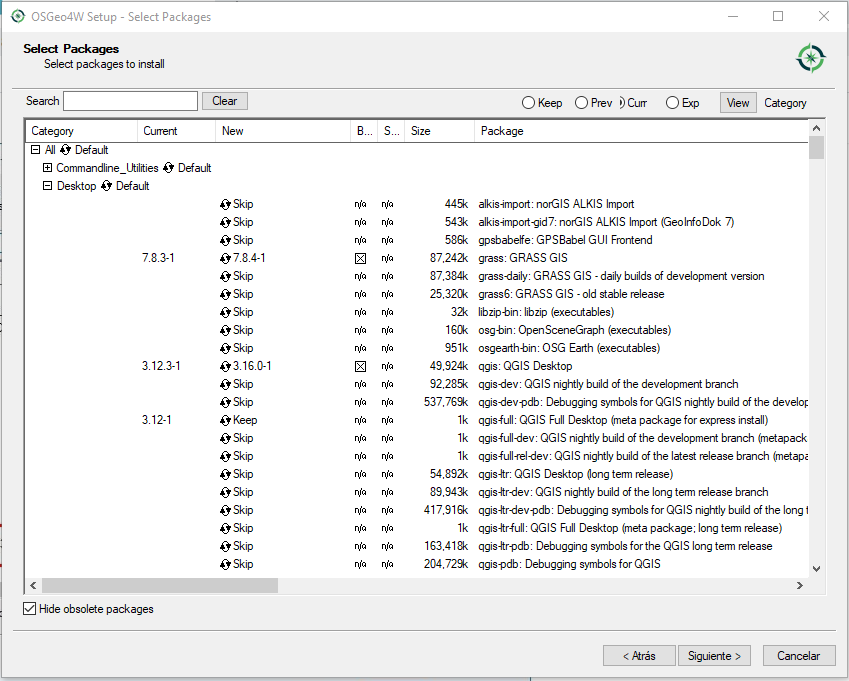Expand the Commandline_Utilities tree node
This screenshot has width=849, height=681.
(x=48, y=168)
